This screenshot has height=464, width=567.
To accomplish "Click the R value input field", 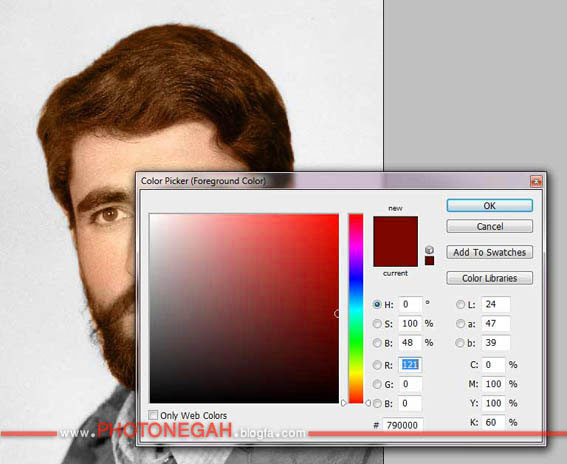I will tap(410, 365).
